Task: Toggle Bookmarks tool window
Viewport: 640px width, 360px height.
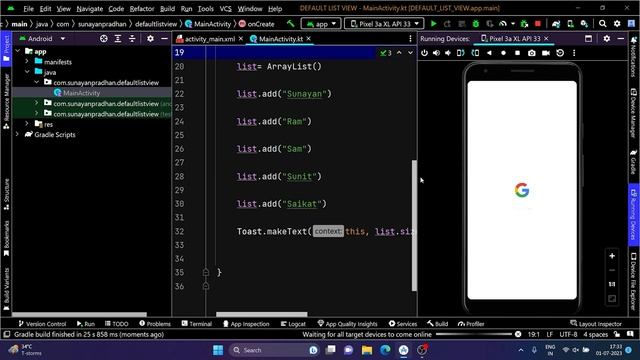Action: click(x=6, y=239)
